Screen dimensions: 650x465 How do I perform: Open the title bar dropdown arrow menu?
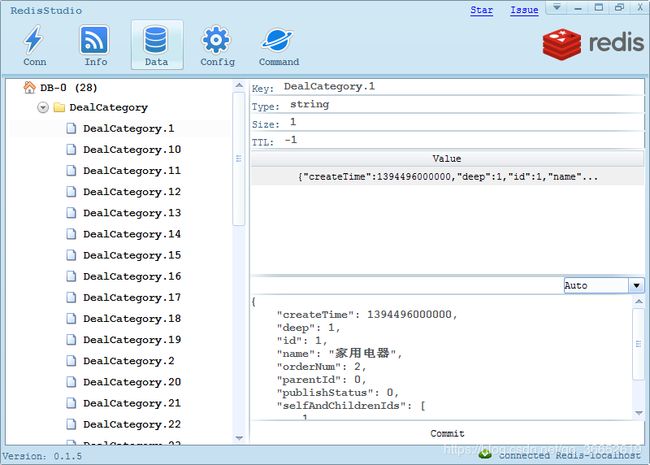[557, 7]
